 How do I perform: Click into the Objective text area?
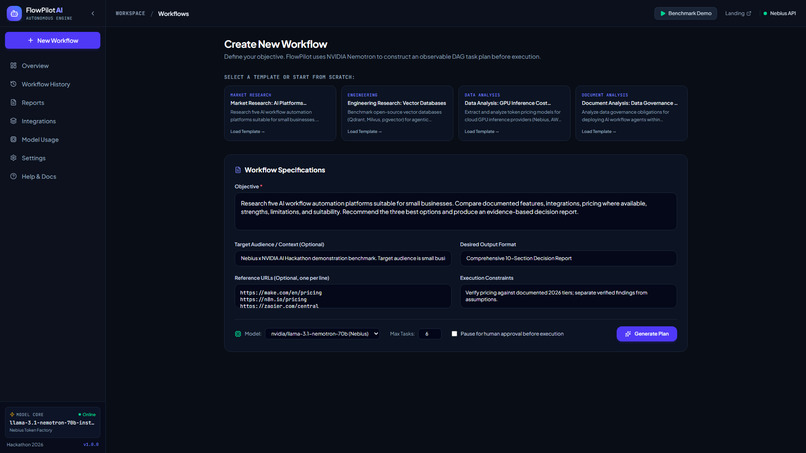click(x=455, y=211)
